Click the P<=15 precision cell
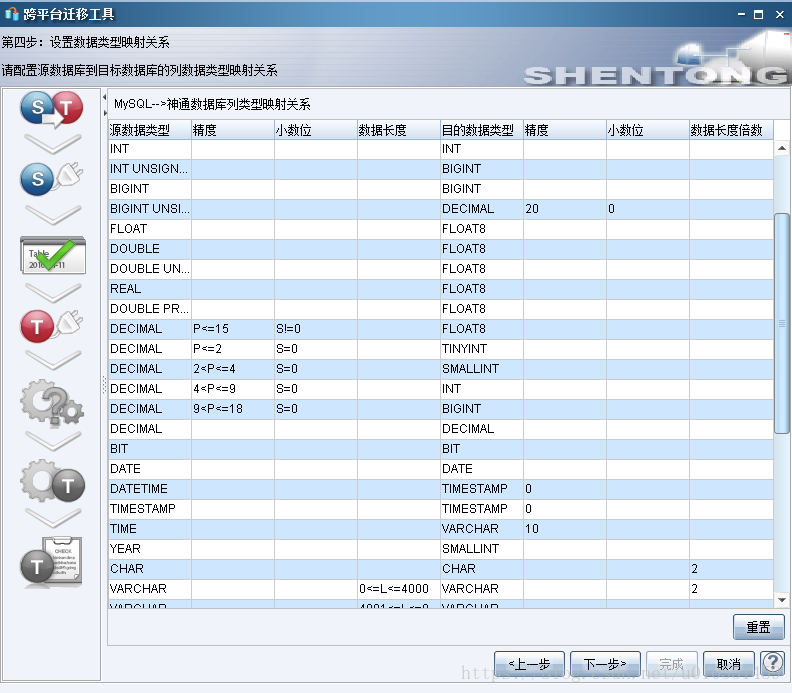Image resolution: width=792 pixels, height=693 pixels. coord(233,329)
